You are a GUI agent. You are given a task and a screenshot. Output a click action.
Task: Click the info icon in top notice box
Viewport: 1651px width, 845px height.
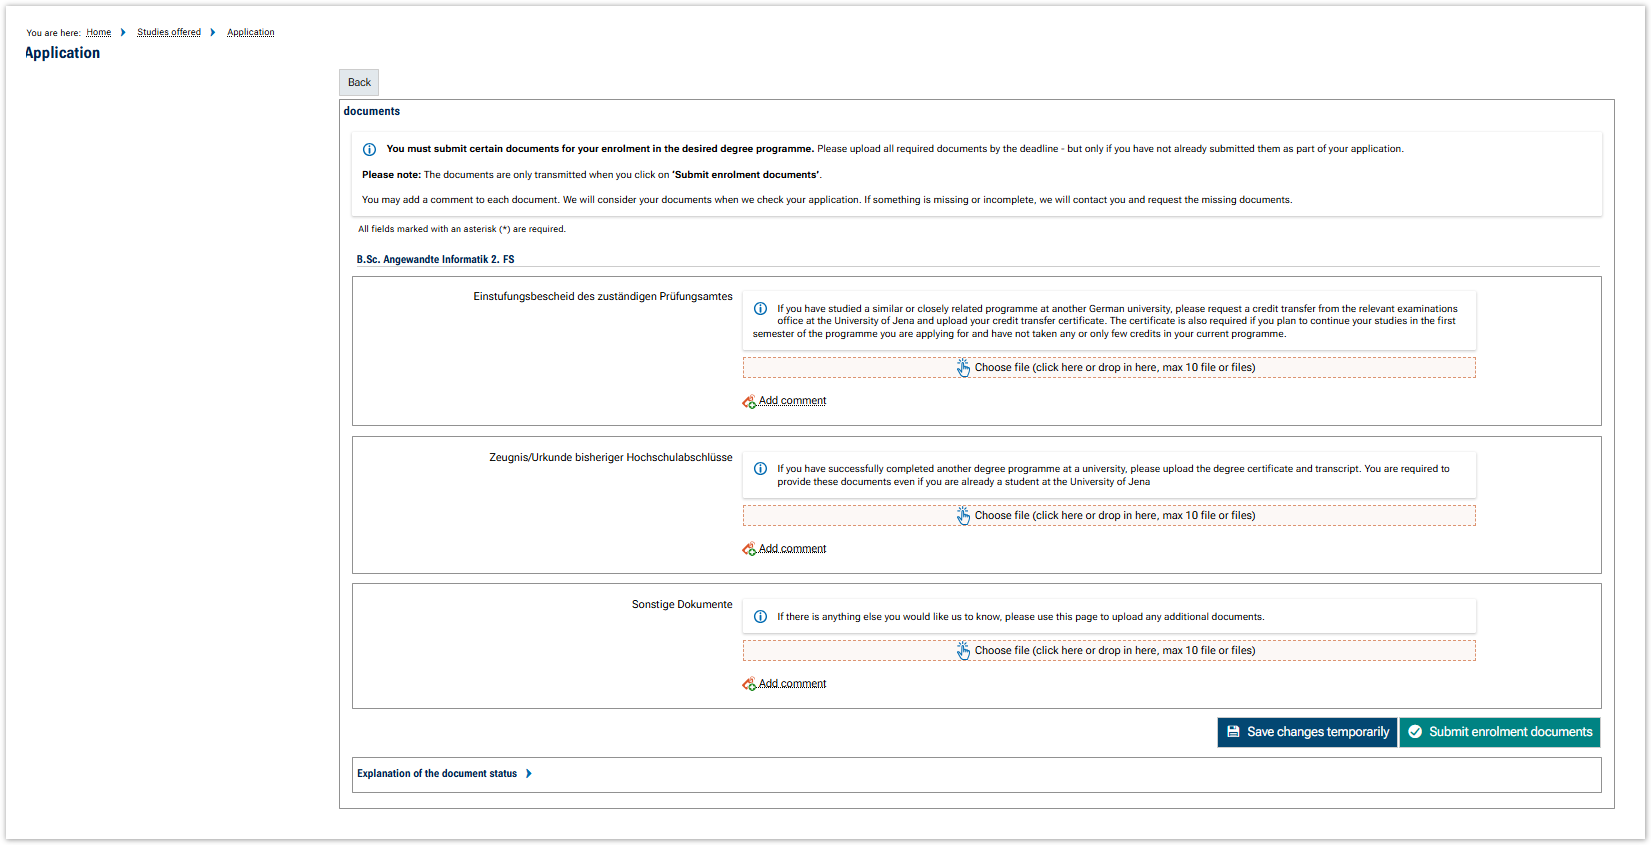coord(369,150)
